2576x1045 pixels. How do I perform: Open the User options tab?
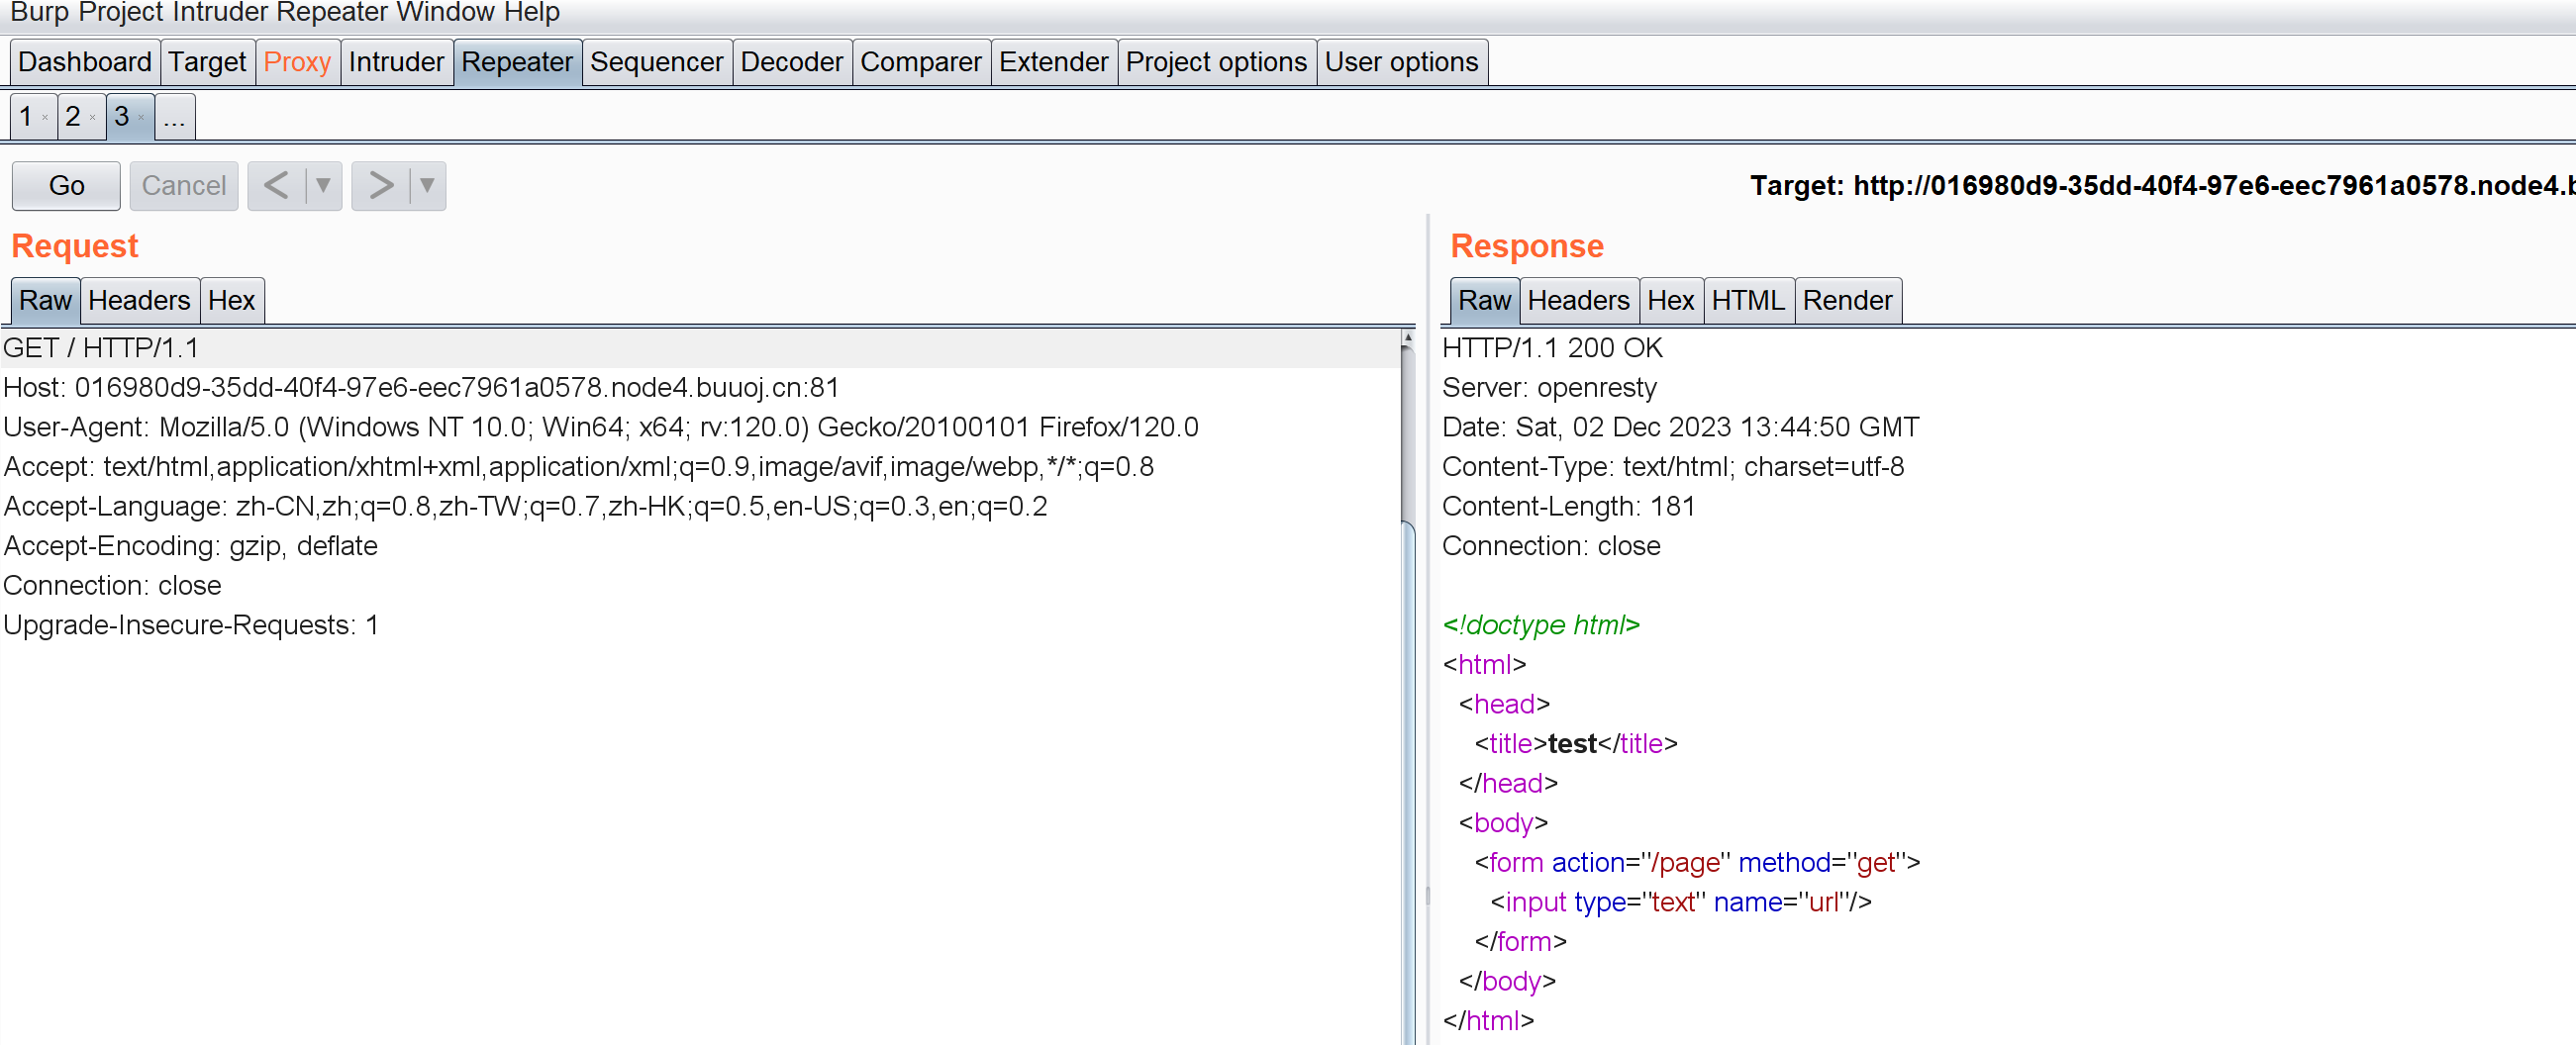[x=1401, y=62]
